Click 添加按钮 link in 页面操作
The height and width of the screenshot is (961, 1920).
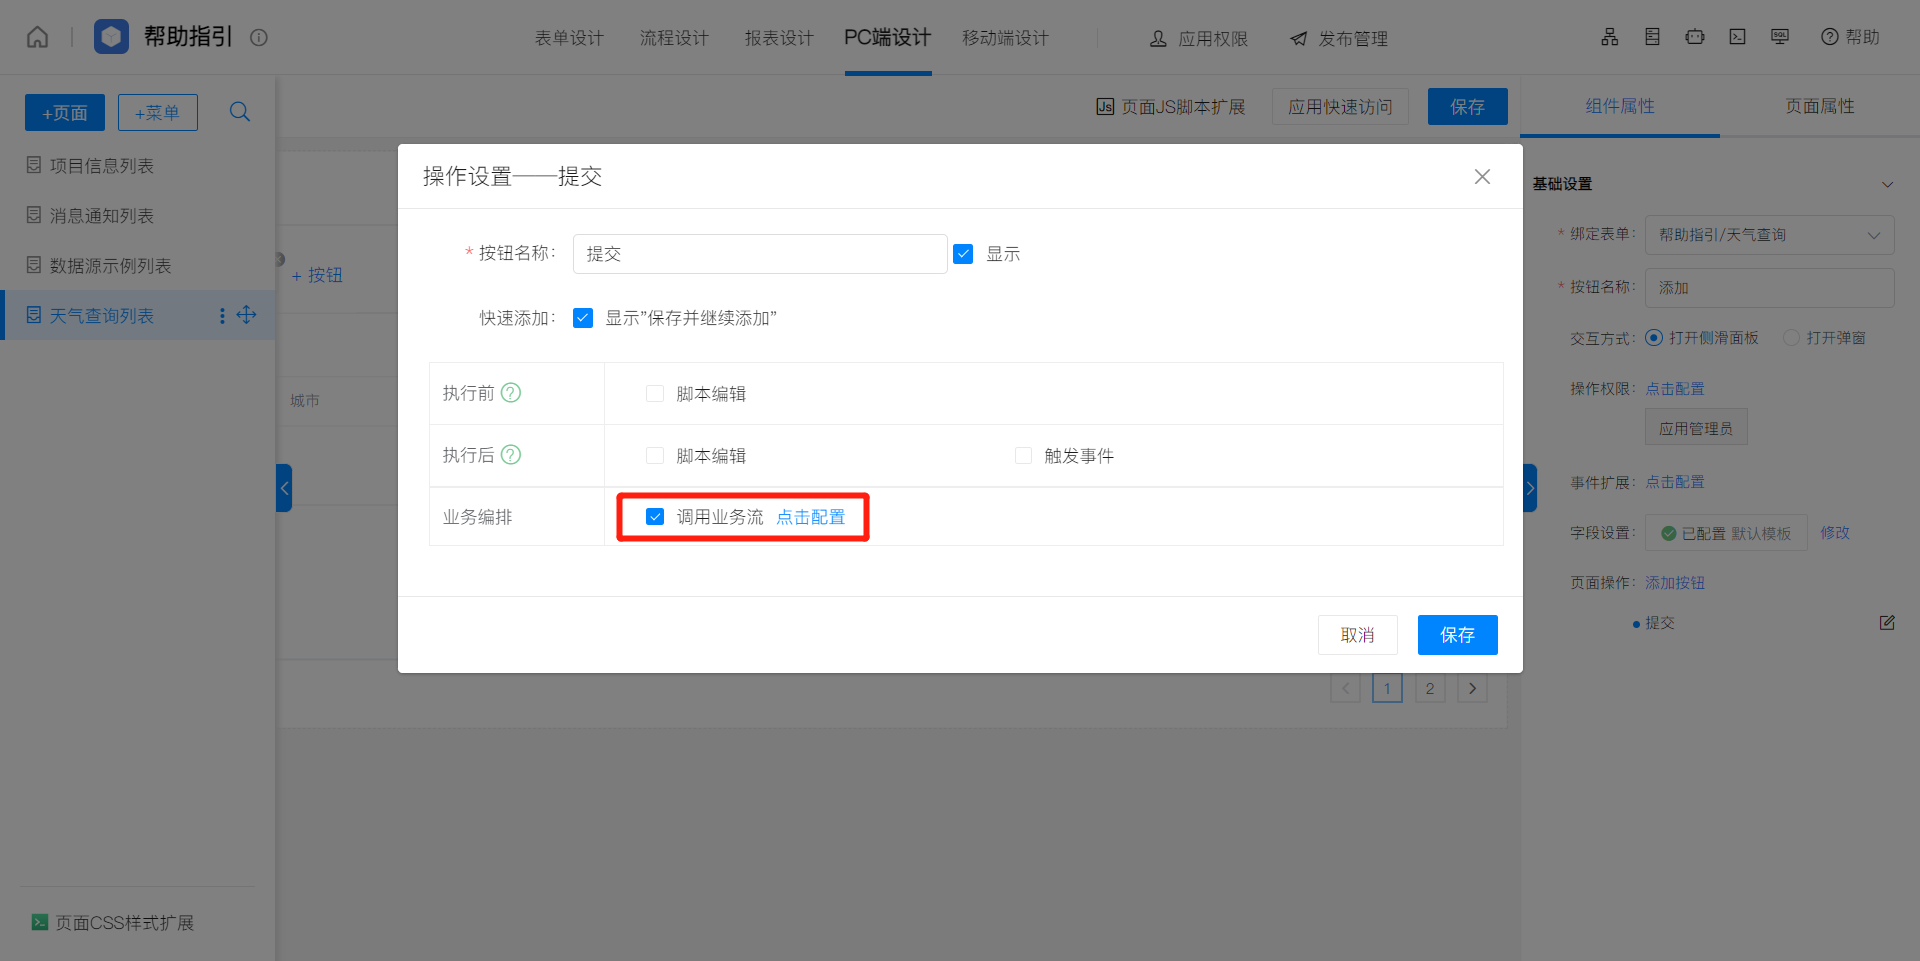tap(1675, 583)
